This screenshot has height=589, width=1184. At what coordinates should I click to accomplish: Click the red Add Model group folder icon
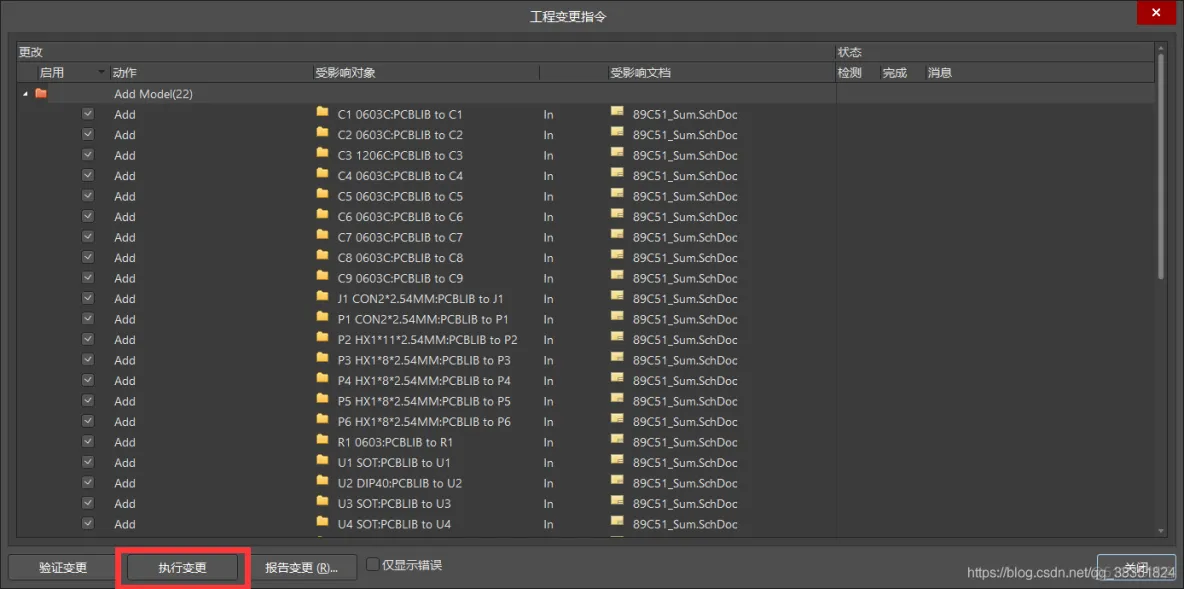pos(41,94)
